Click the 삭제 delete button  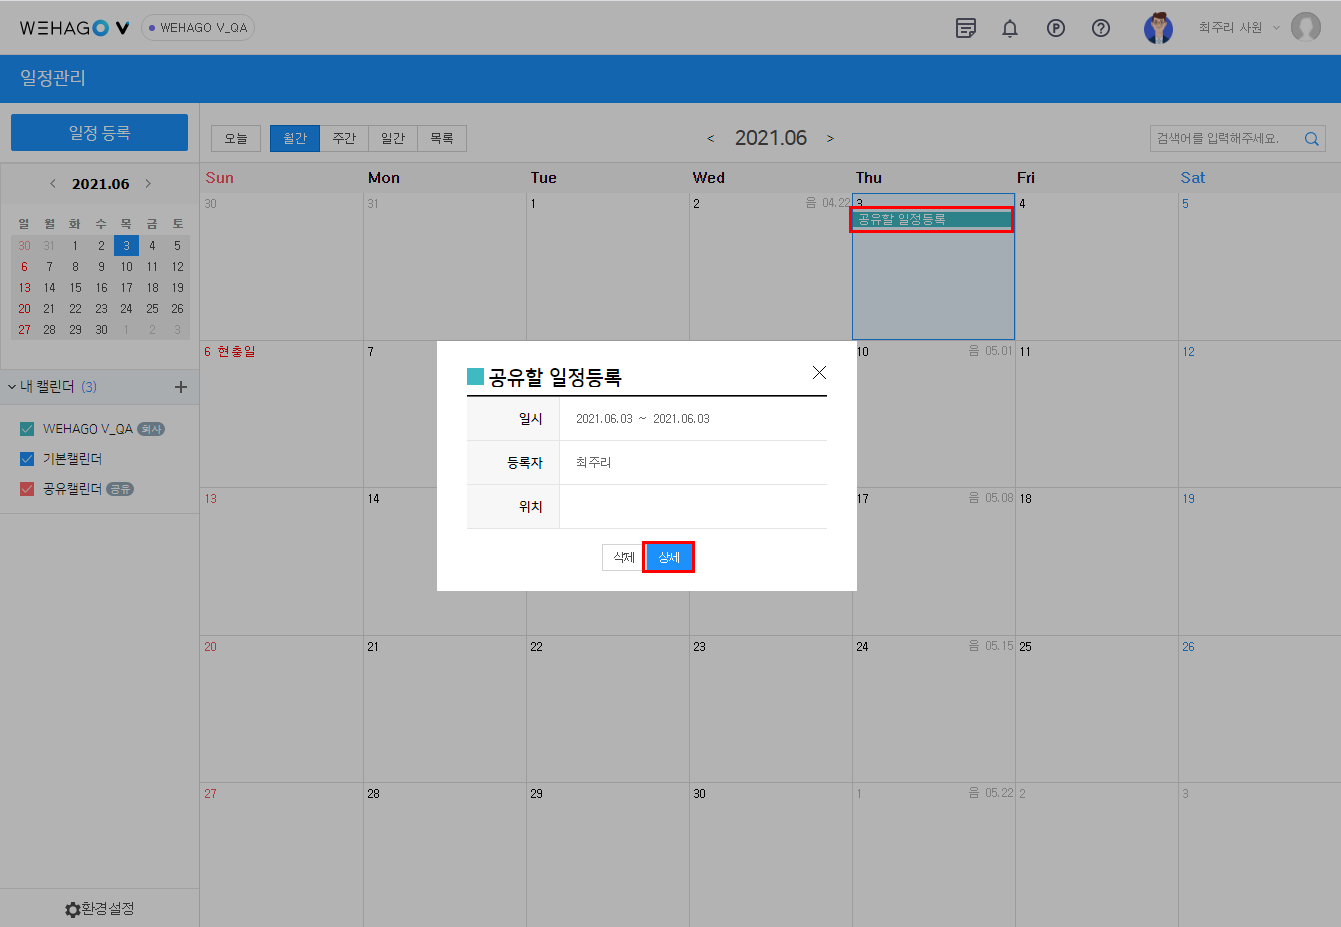pyautogui.click(x=623, y=557)
